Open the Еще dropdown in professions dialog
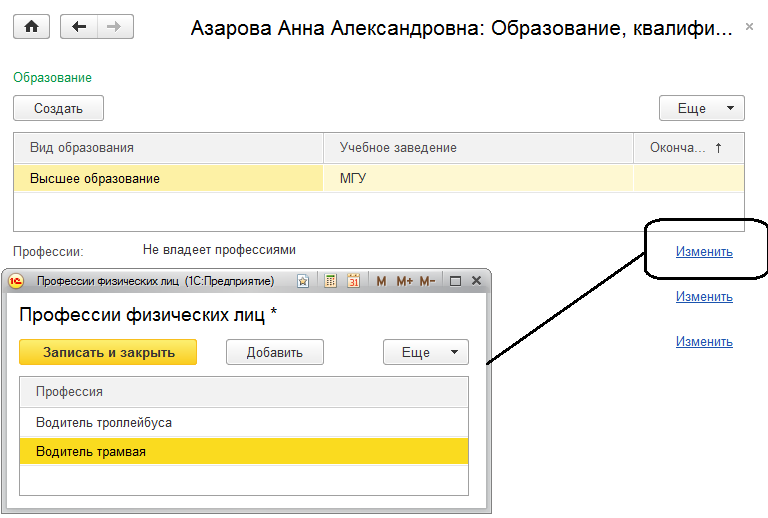The image size is (768, 518). click(x=426, y=352)
